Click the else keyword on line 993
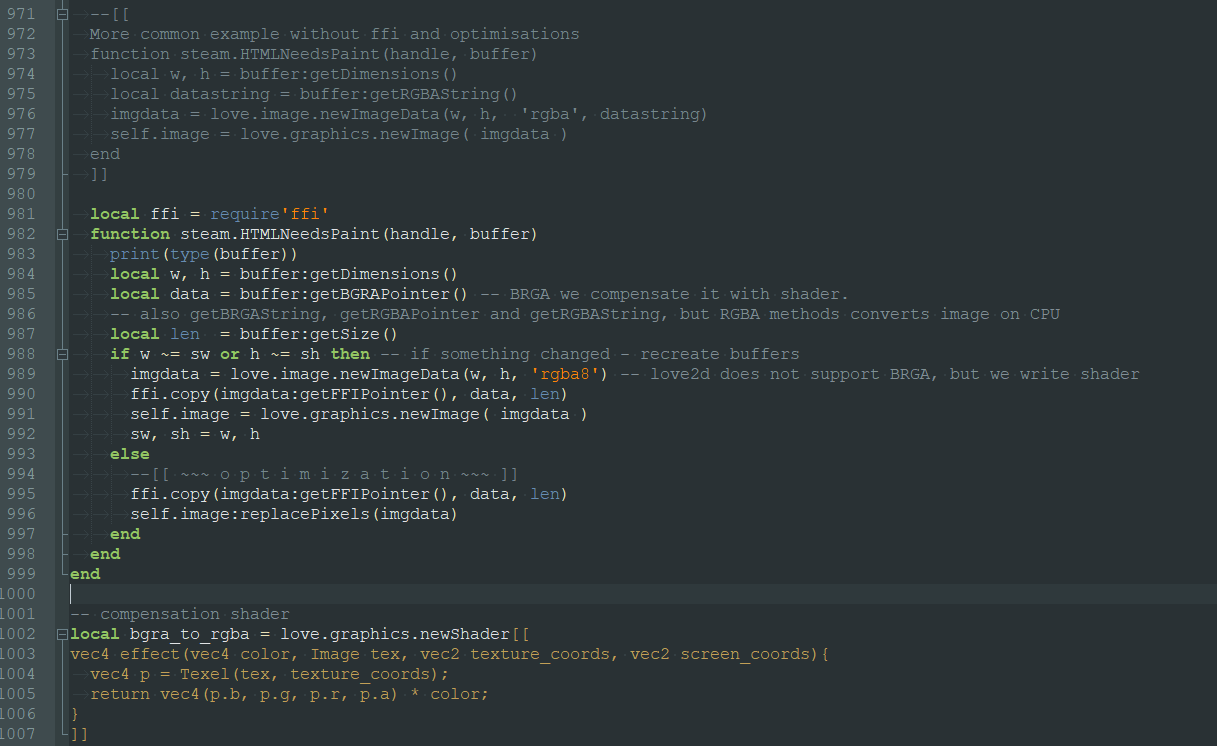This screenshot has height=746, width=1217. click(x=130, y=454)
